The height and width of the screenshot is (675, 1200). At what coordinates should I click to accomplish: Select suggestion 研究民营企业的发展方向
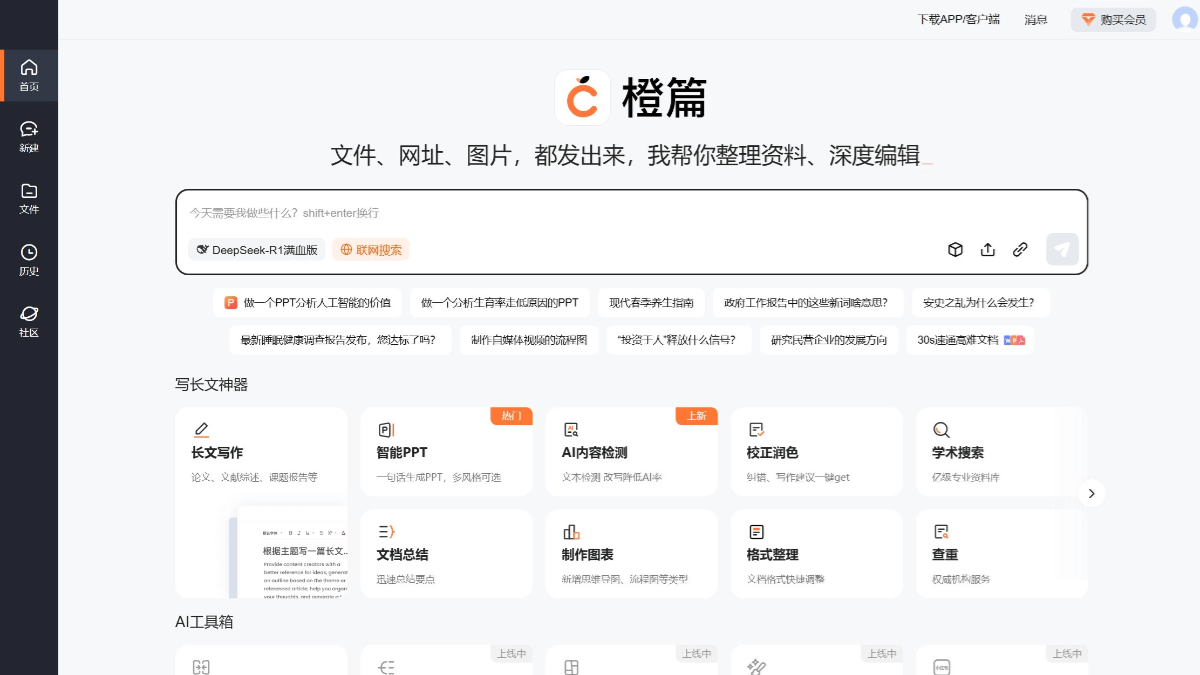point(828,340)
